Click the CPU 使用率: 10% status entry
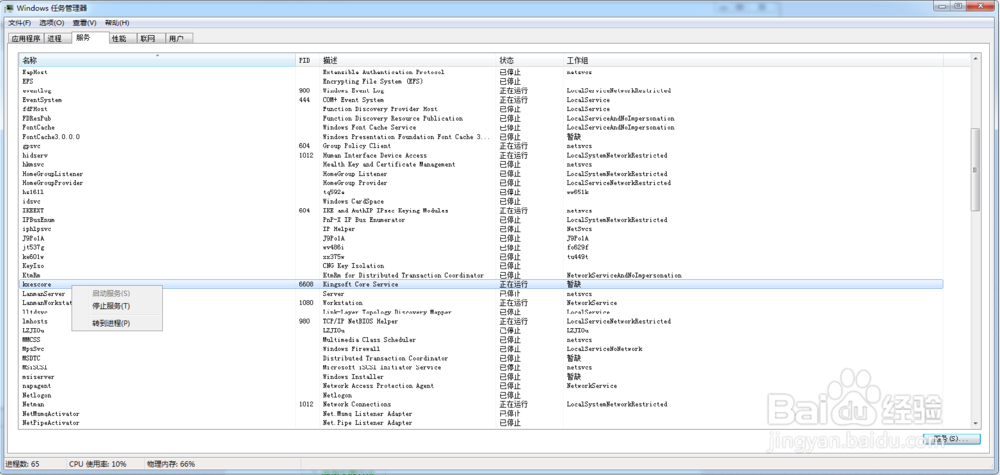This screenshot has height=475, width=1000. [98, 464]
